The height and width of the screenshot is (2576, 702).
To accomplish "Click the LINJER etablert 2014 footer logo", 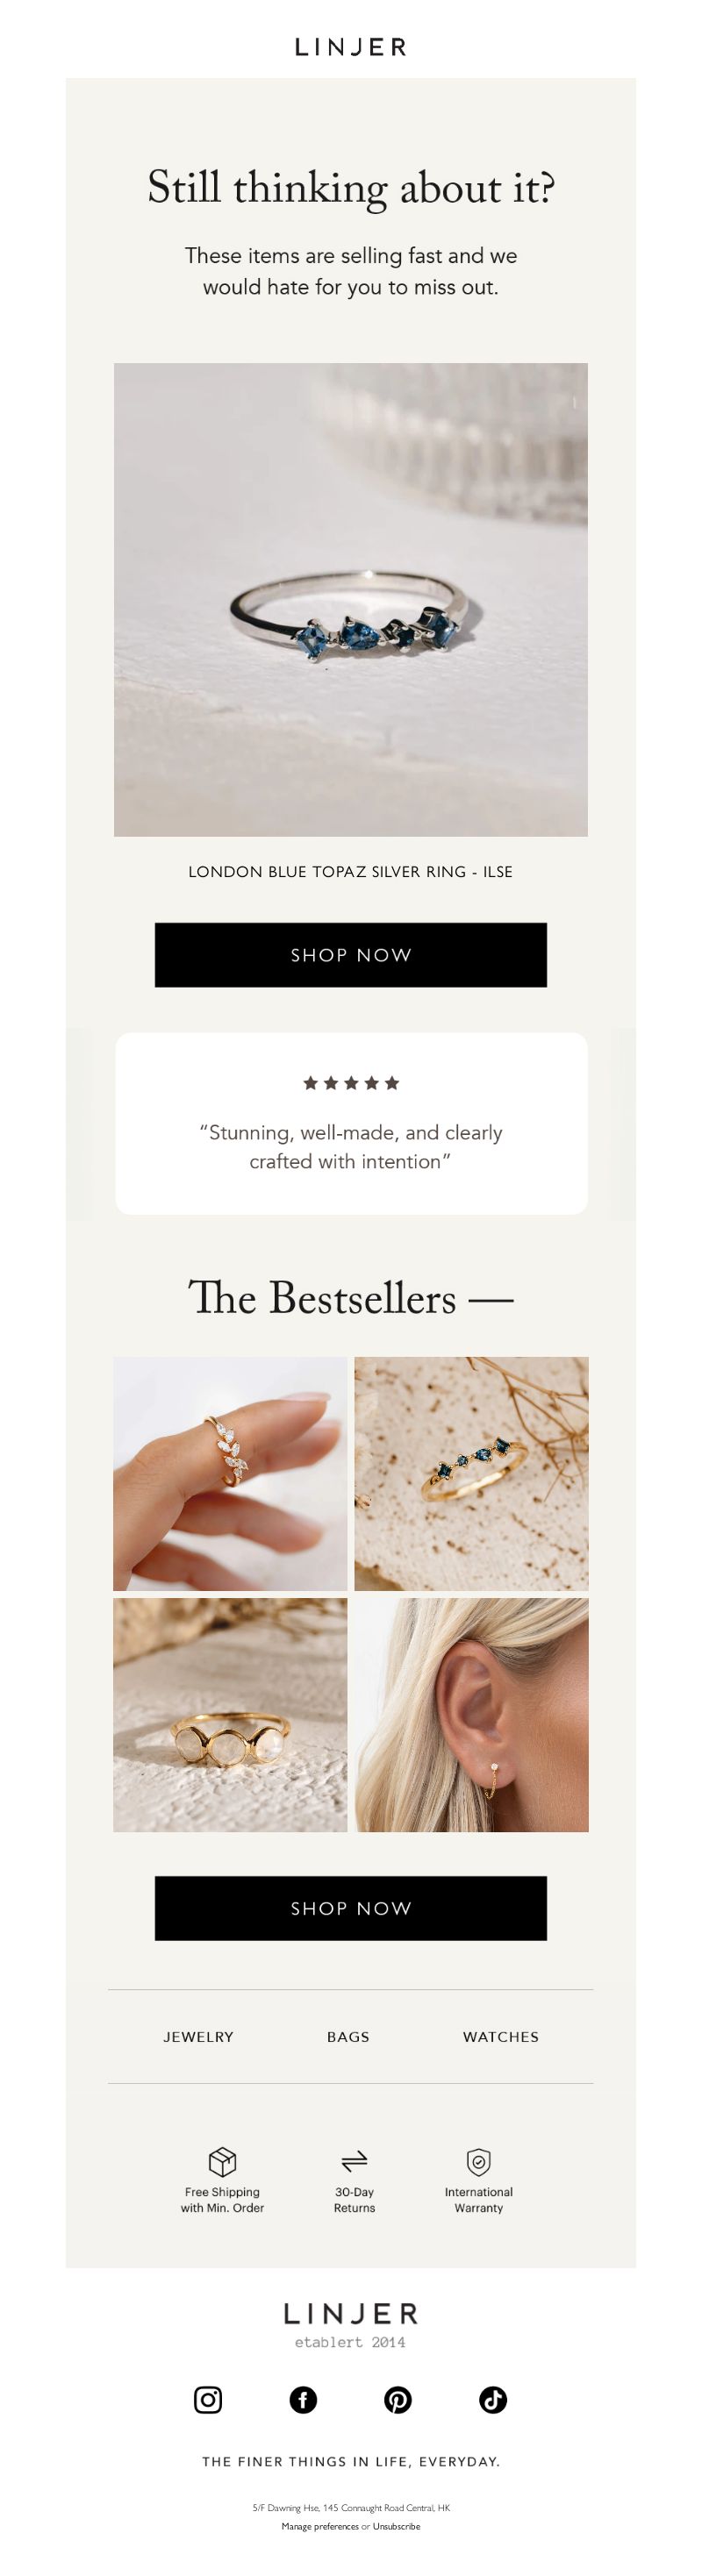I will coord(351,2325).
